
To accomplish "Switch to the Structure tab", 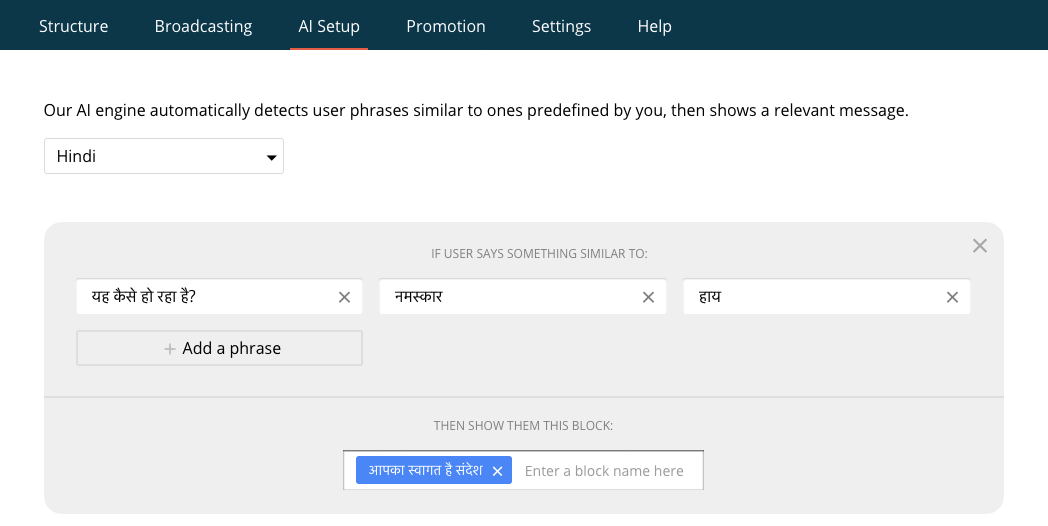I will 73,26.
